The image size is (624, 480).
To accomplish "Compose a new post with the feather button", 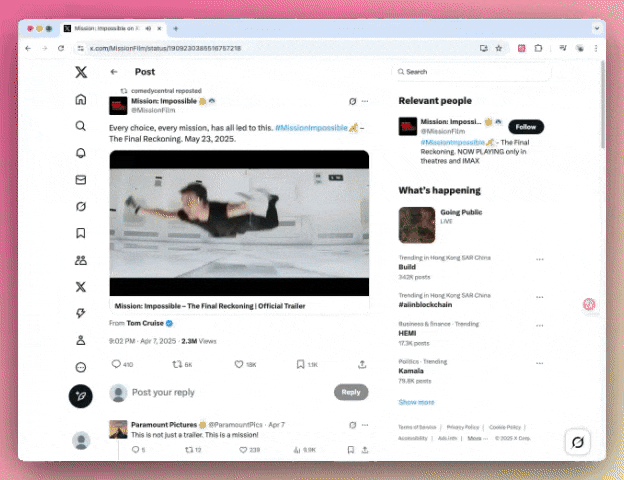I will (81, 396).
